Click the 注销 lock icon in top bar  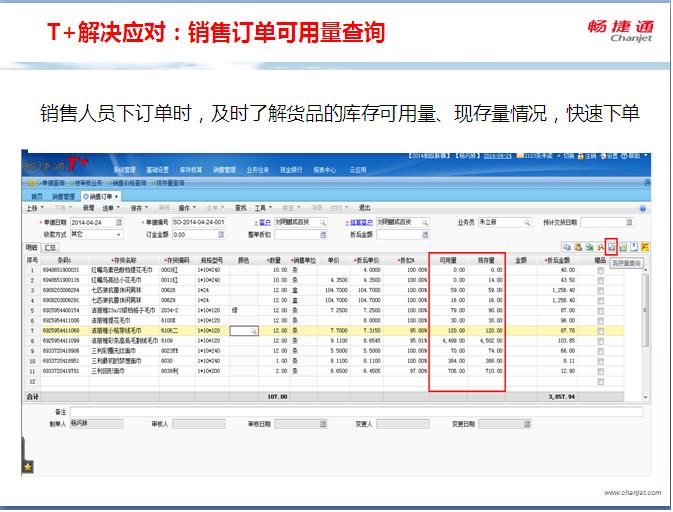click(581, 156)
